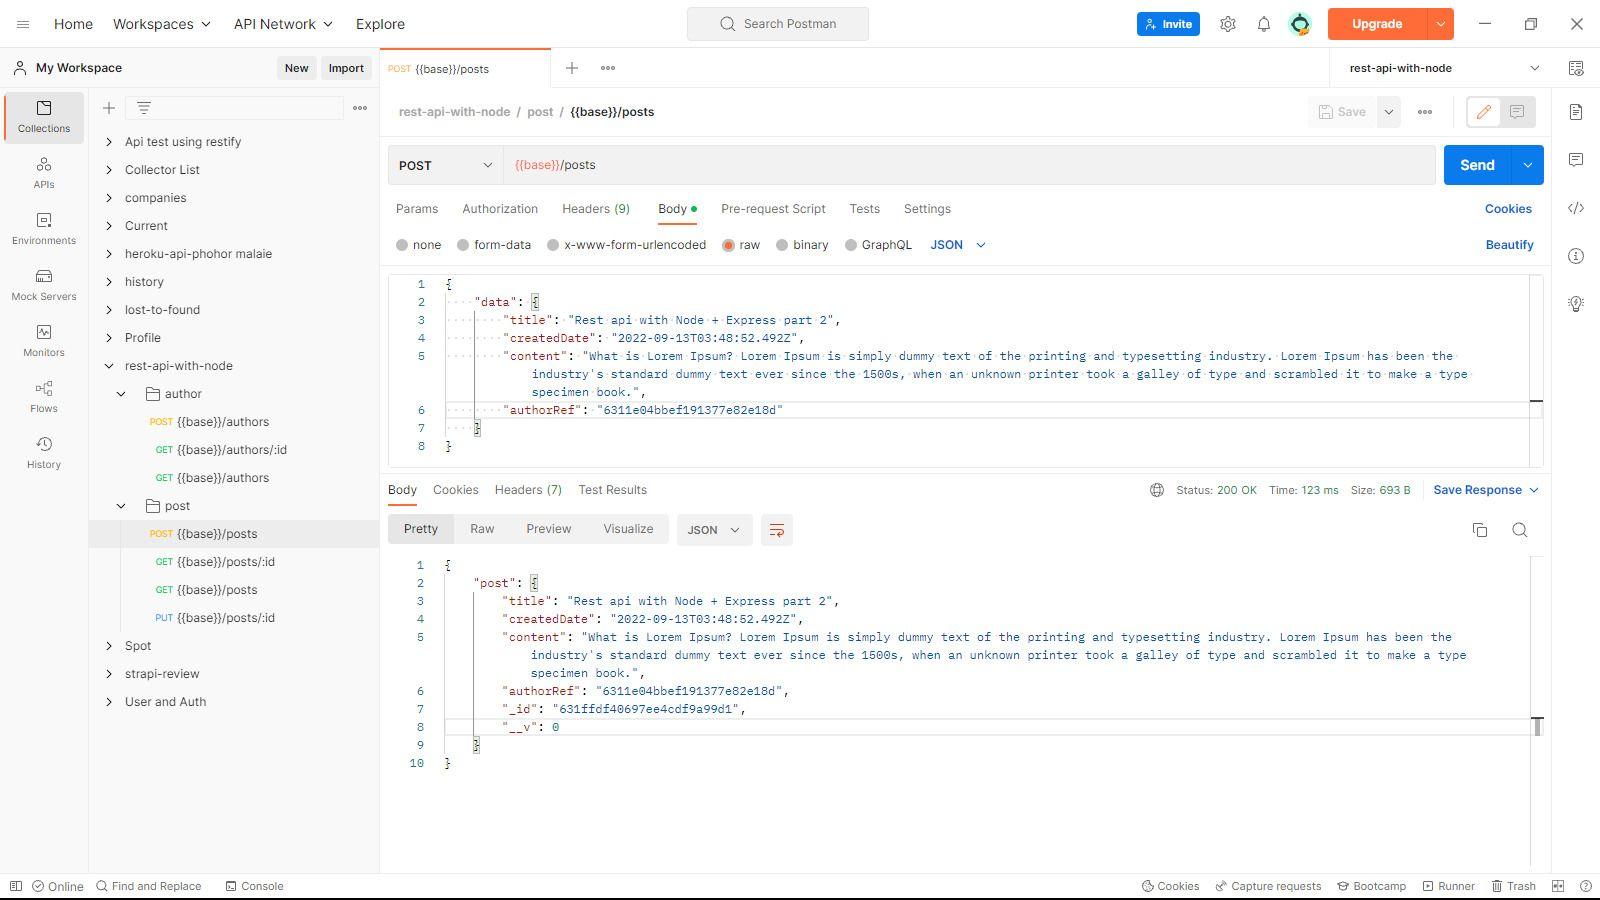
Task: Open comments pane in right sidebar
Action: 1576,160
